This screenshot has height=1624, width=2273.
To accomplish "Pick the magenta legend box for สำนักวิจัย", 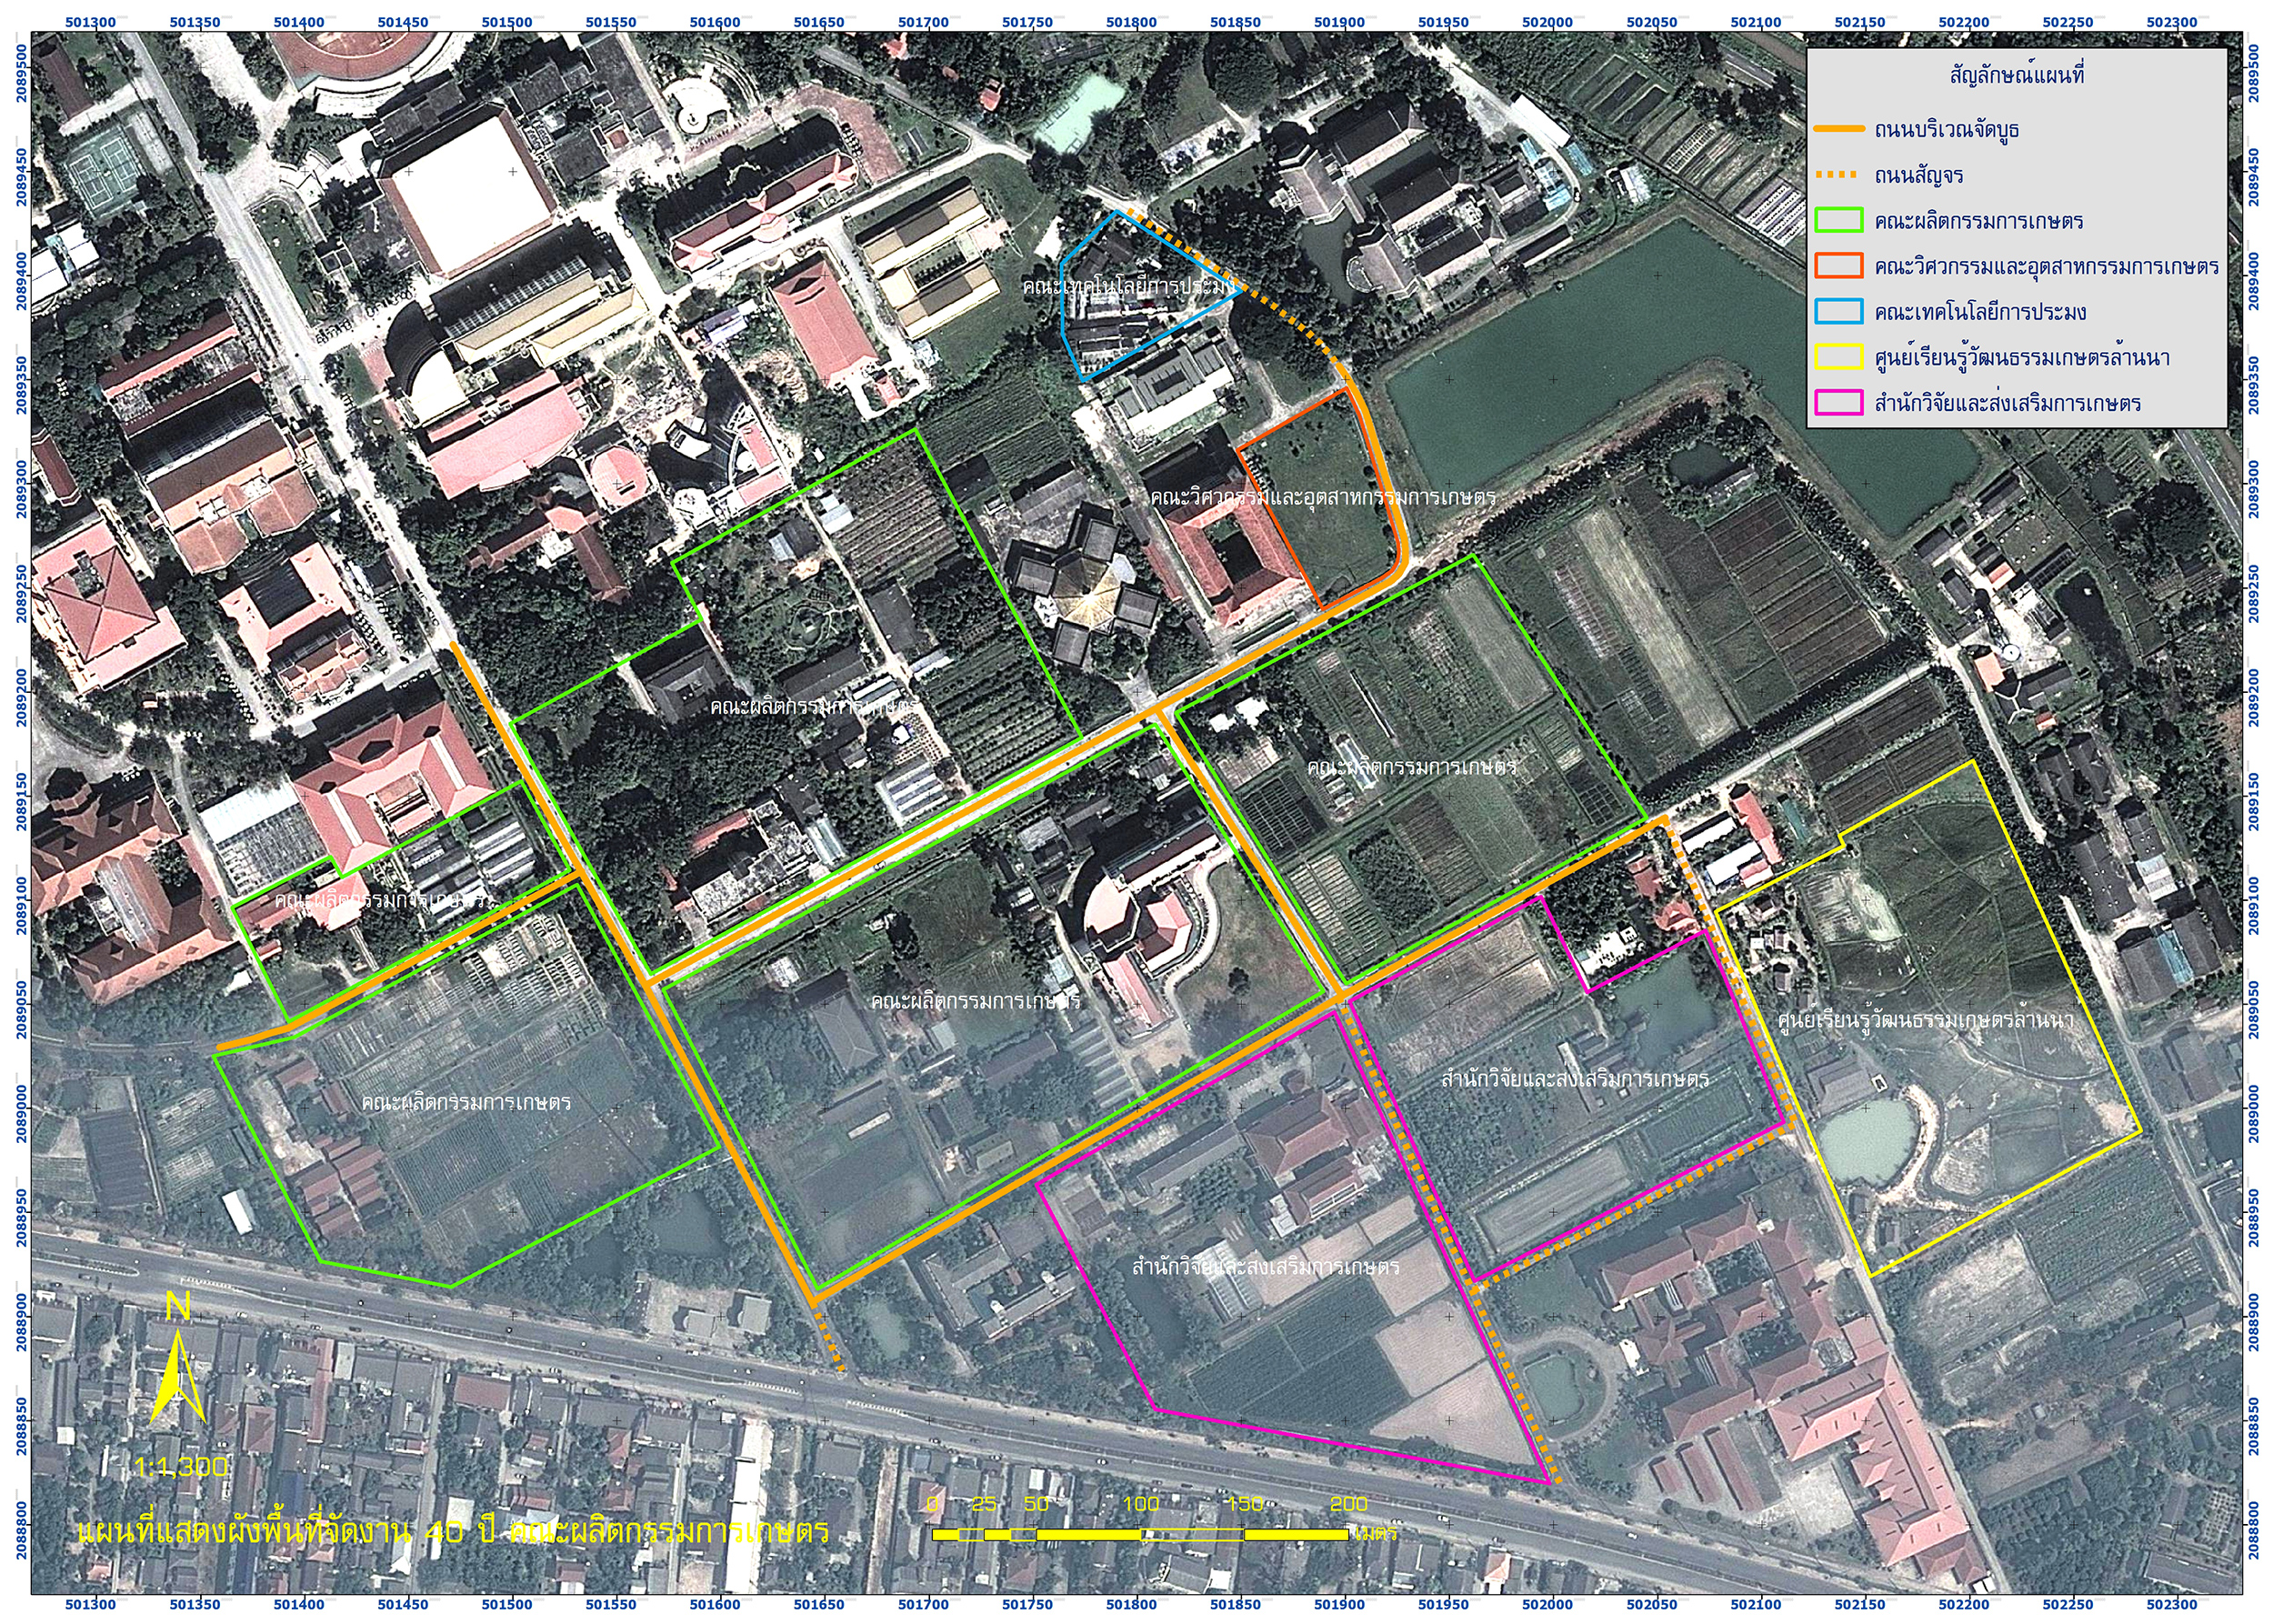I will point(1838,403).
